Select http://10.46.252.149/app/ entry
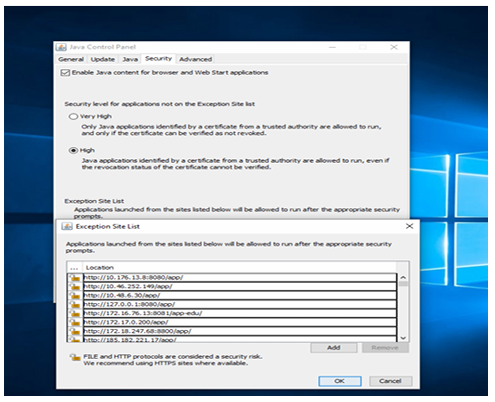 click(240, 286)
